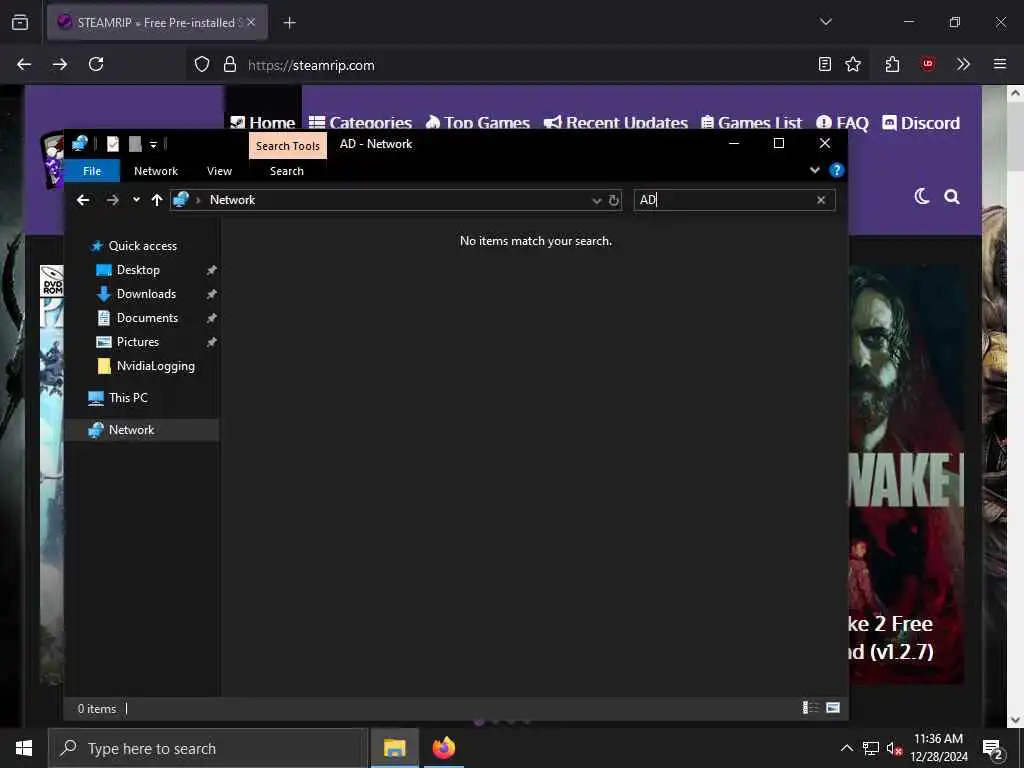Open the Network ribbon tab
The width and height of the screenshot is (1024, 768).
coord(155,170)
